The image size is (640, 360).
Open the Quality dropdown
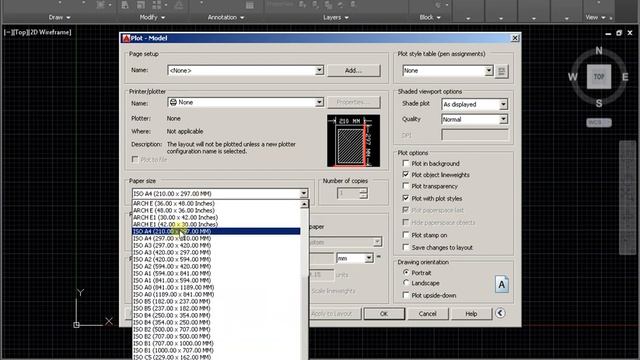pos(503,119)
